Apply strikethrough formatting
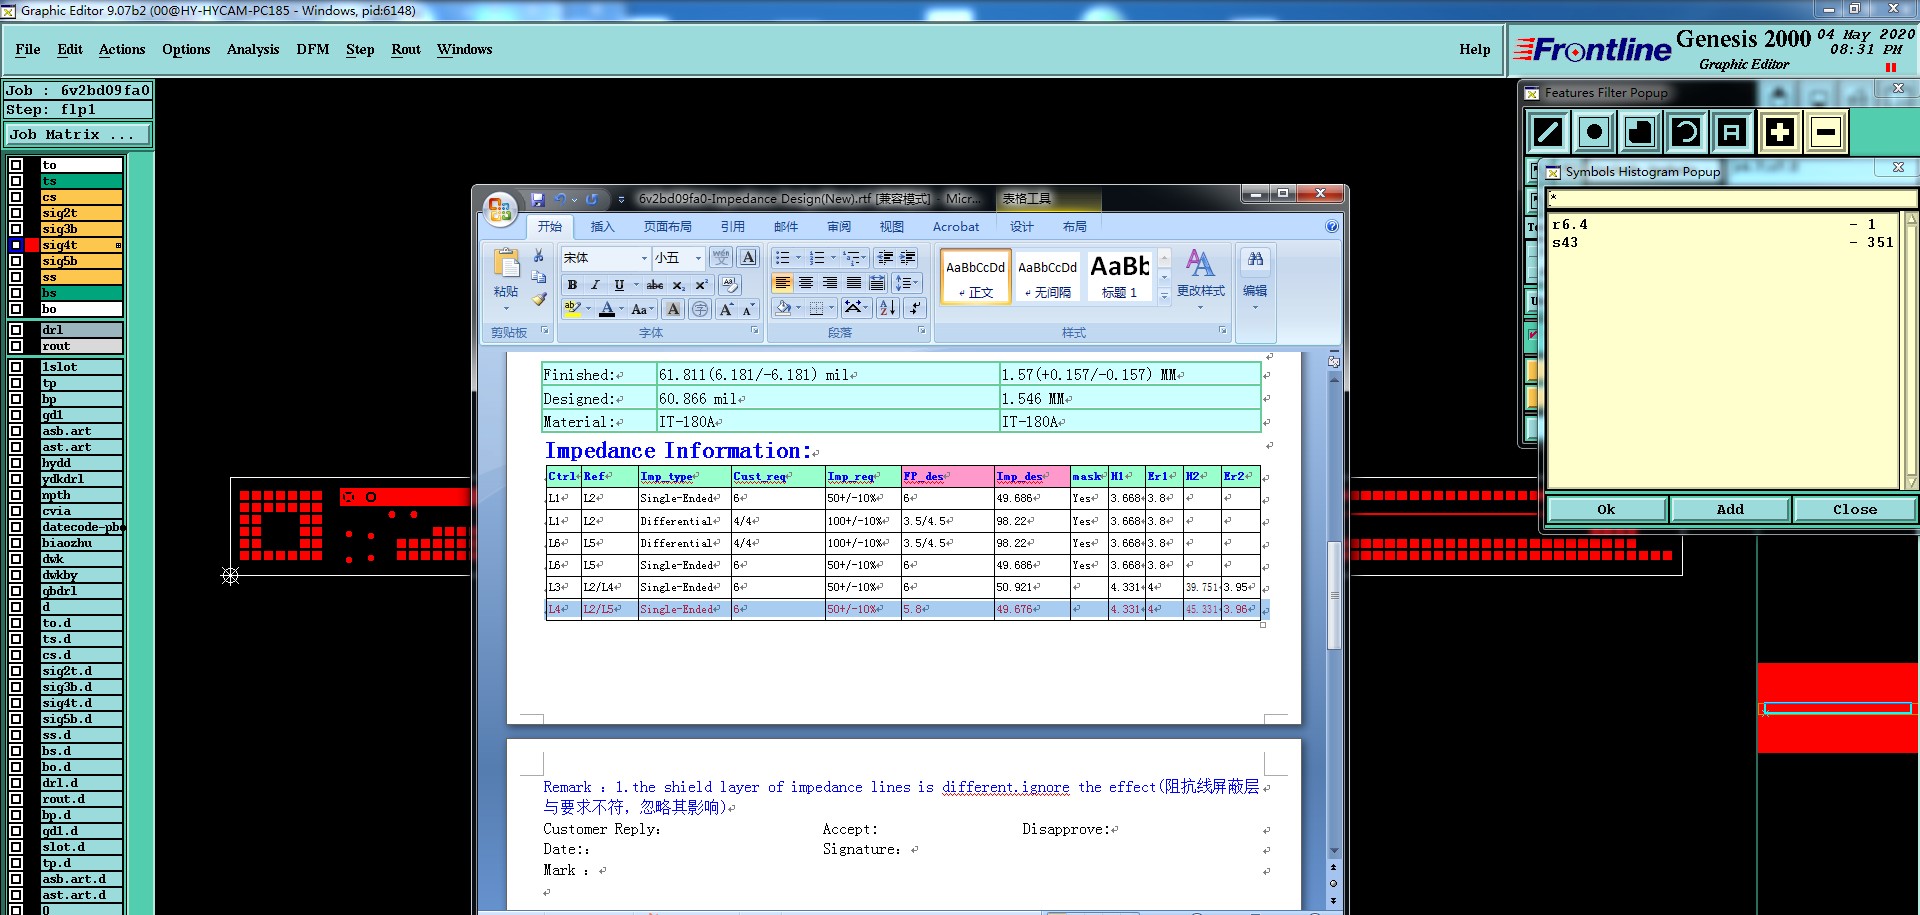 pos(655,285)
